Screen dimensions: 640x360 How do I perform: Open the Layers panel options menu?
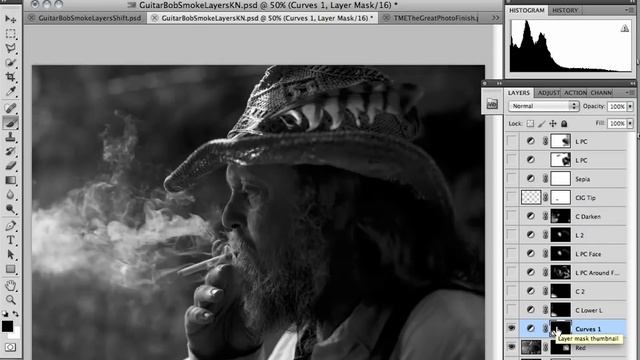coord(629,93)
